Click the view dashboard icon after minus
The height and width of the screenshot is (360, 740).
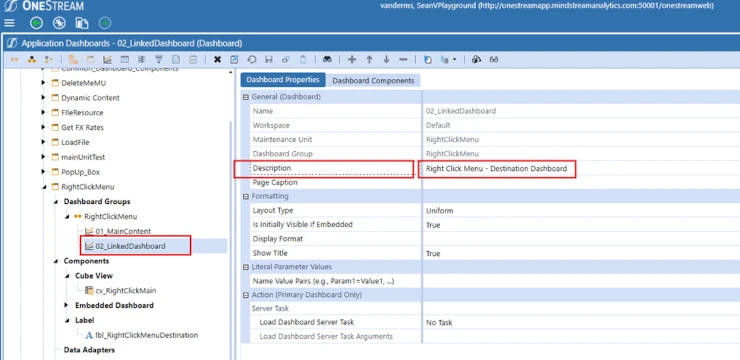click(x=428, y=59)
